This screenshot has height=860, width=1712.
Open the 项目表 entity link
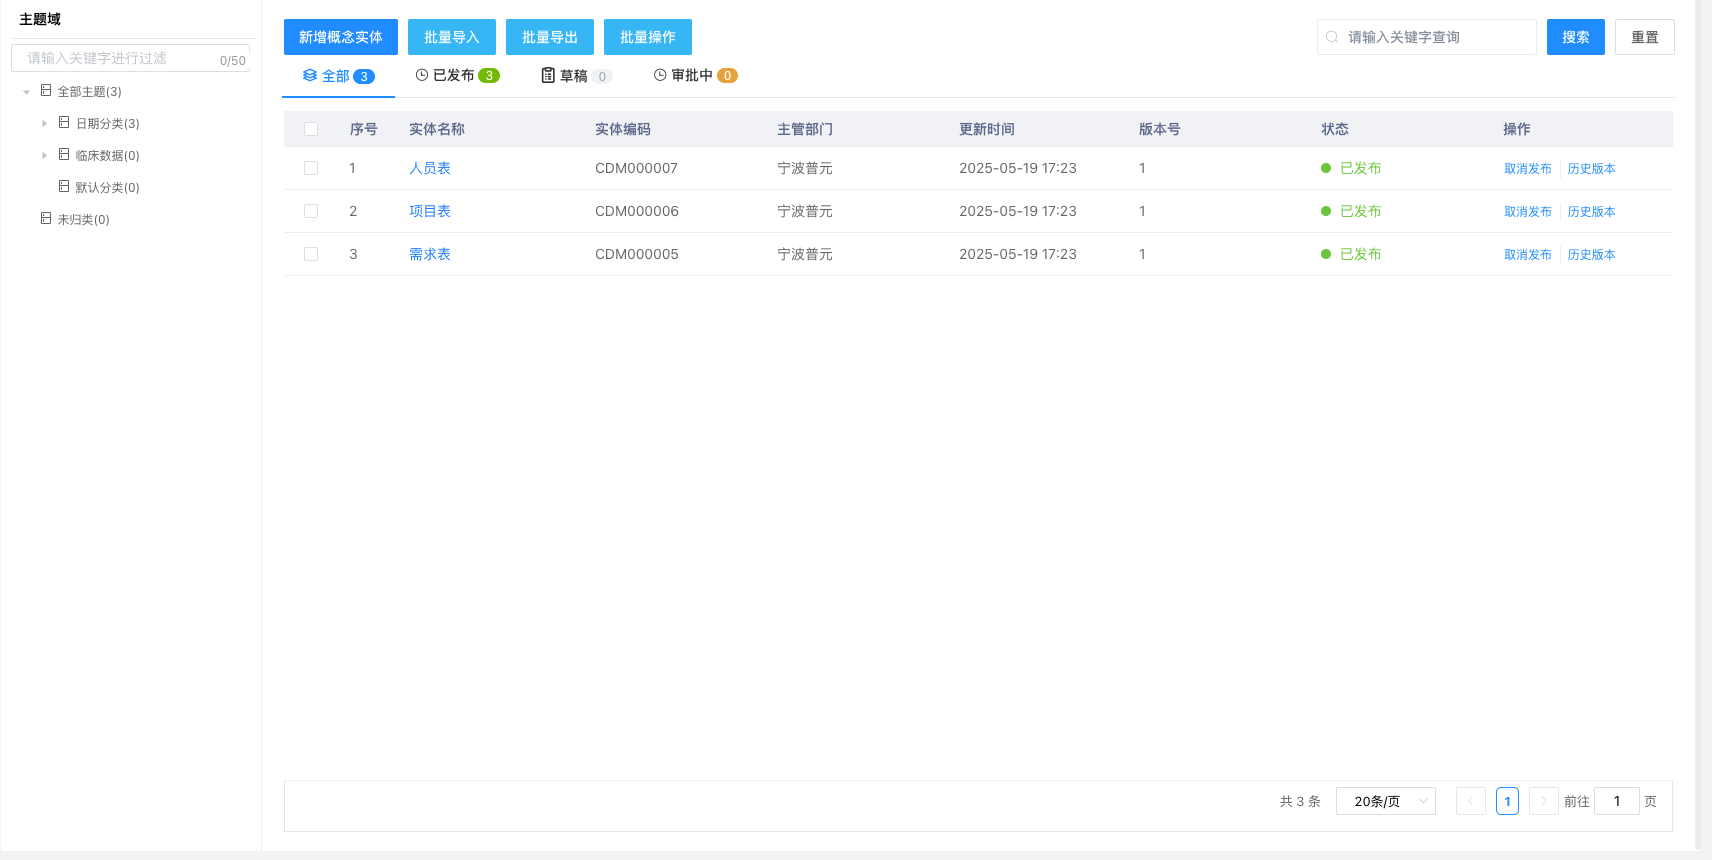(x=430, y=211)
